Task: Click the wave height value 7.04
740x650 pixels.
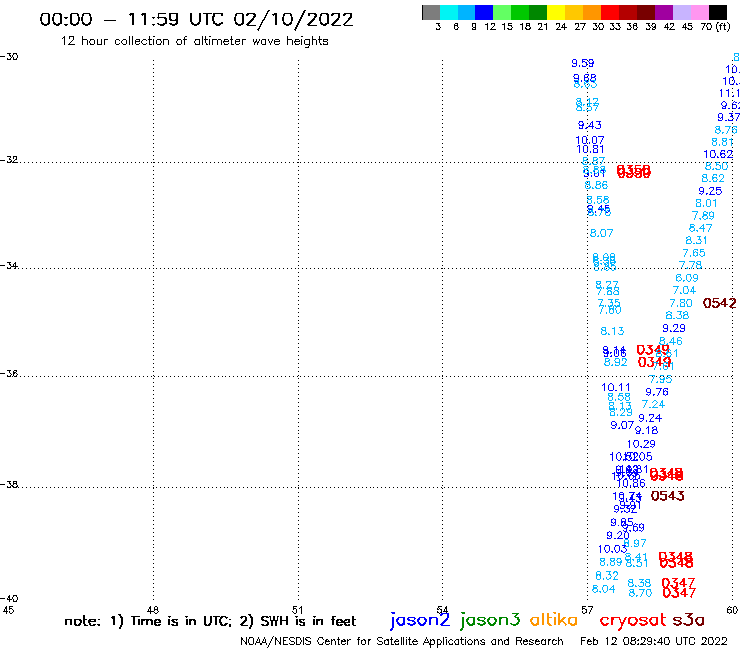Action: click(684, 290)
